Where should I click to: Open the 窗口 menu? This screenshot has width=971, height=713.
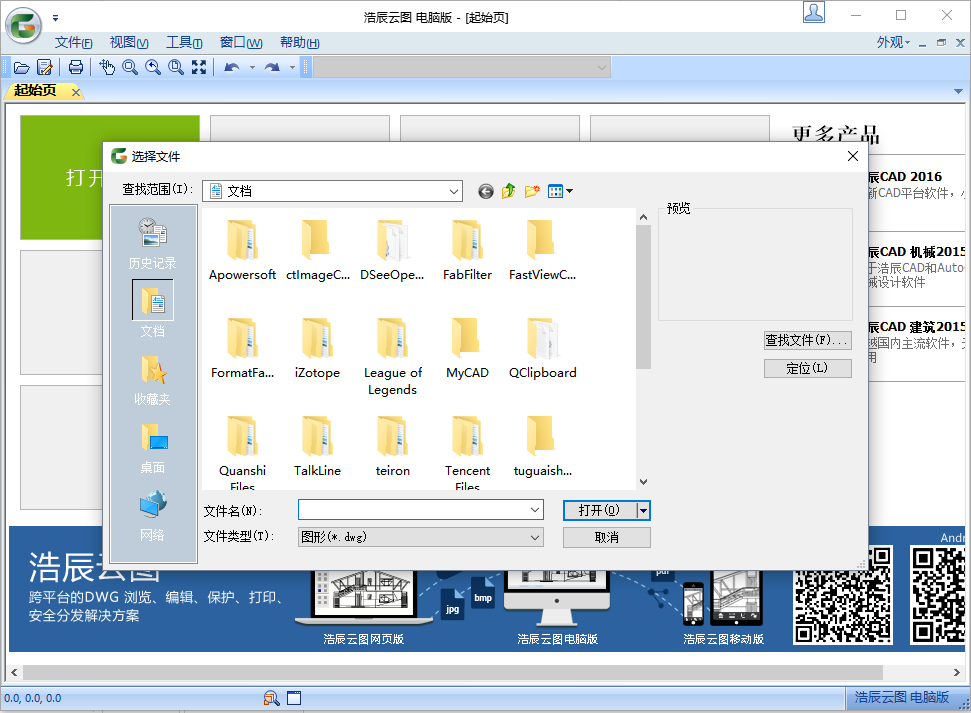[241, 42]
